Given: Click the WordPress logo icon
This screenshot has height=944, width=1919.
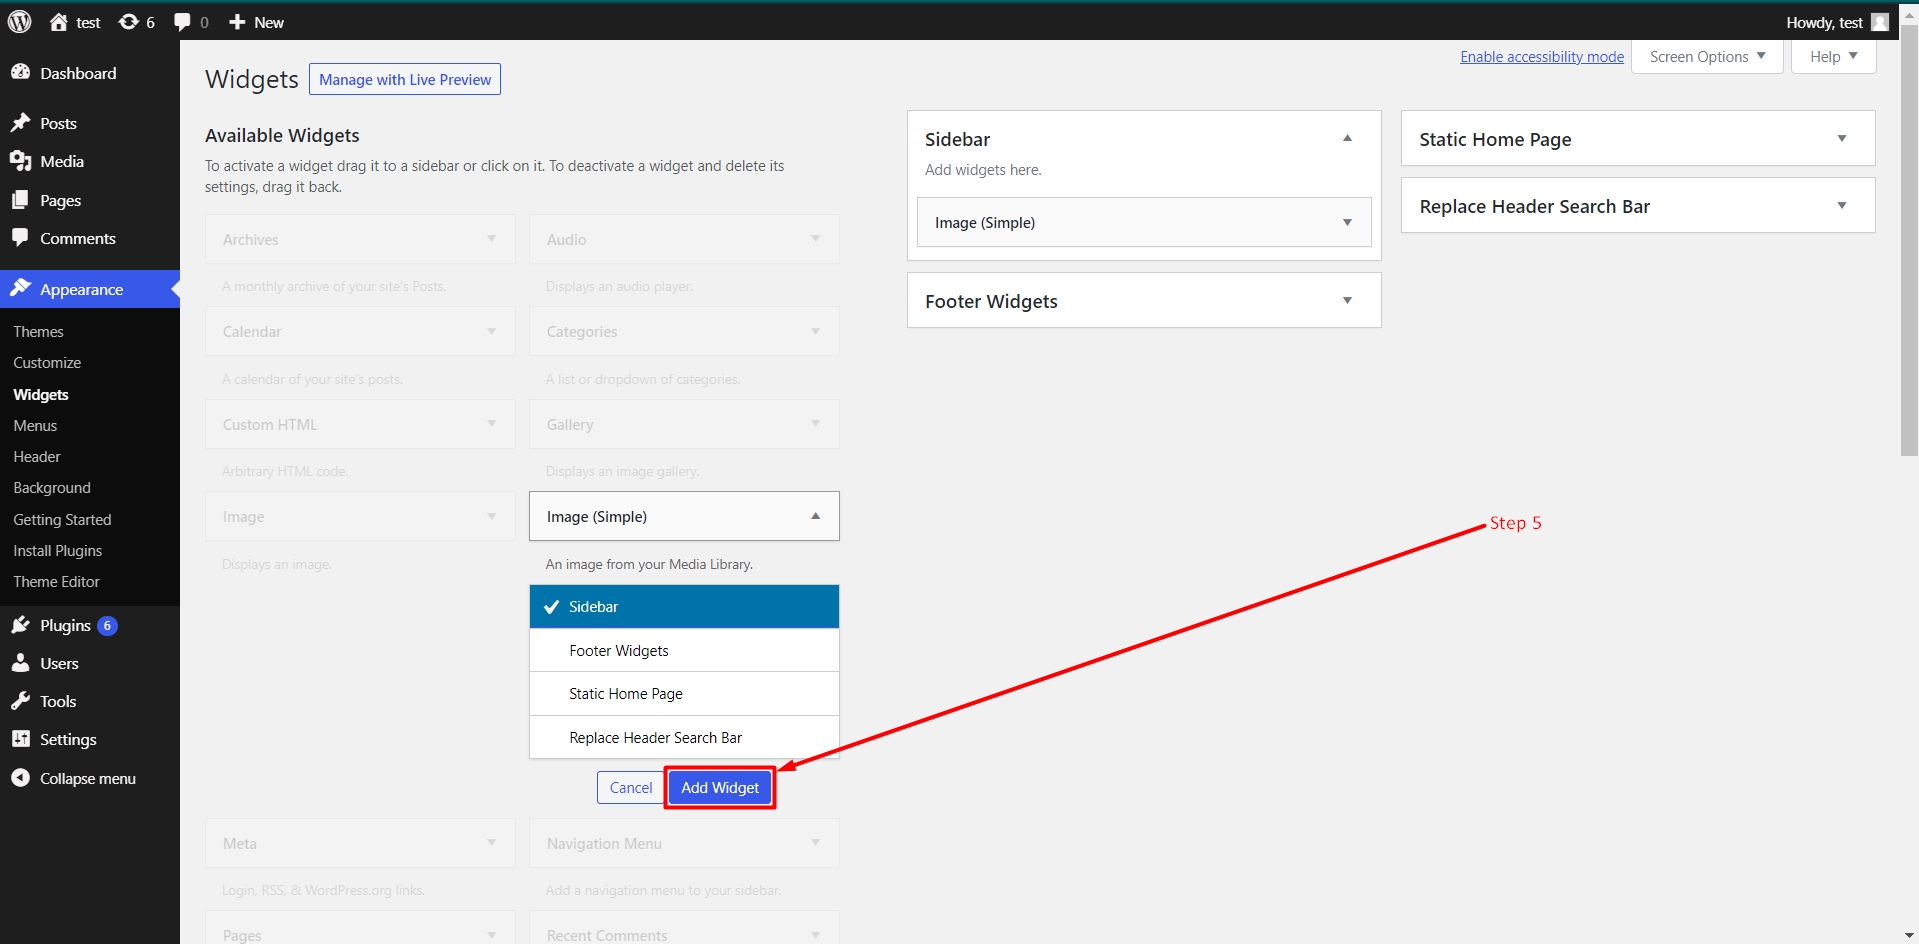Looking at the screenshot, I should 20,22.
